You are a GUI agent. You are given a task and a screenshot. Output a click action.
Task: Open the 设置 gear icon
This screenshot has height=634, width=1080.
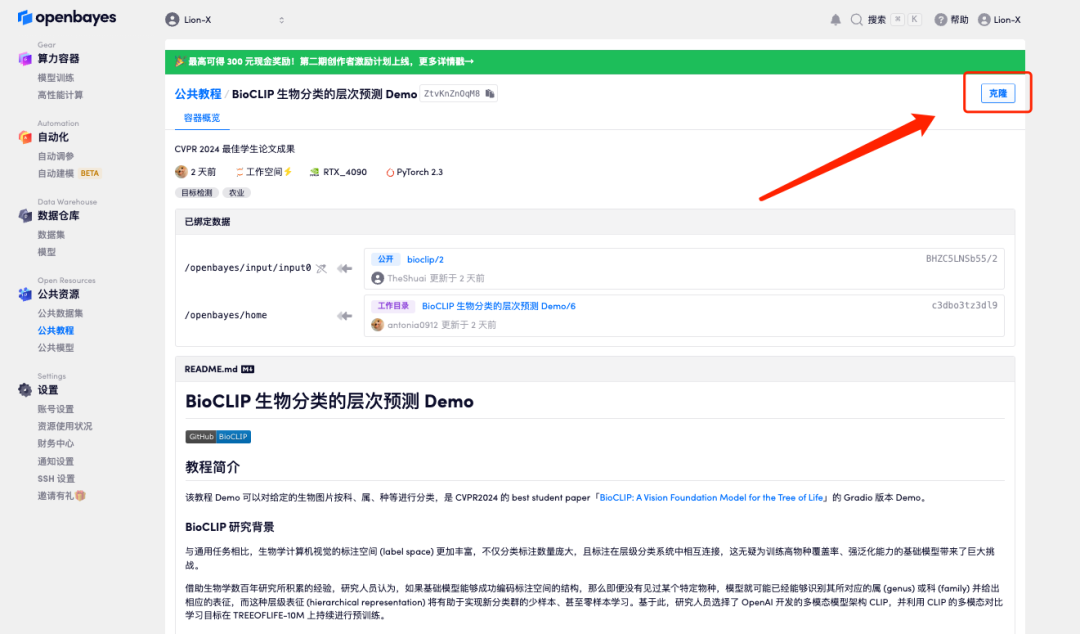click(25, 390)
